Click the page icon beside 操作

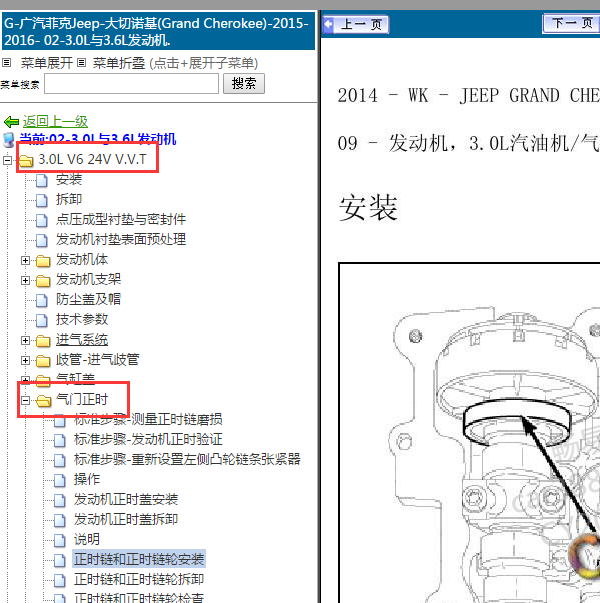(x=60, y=480)
